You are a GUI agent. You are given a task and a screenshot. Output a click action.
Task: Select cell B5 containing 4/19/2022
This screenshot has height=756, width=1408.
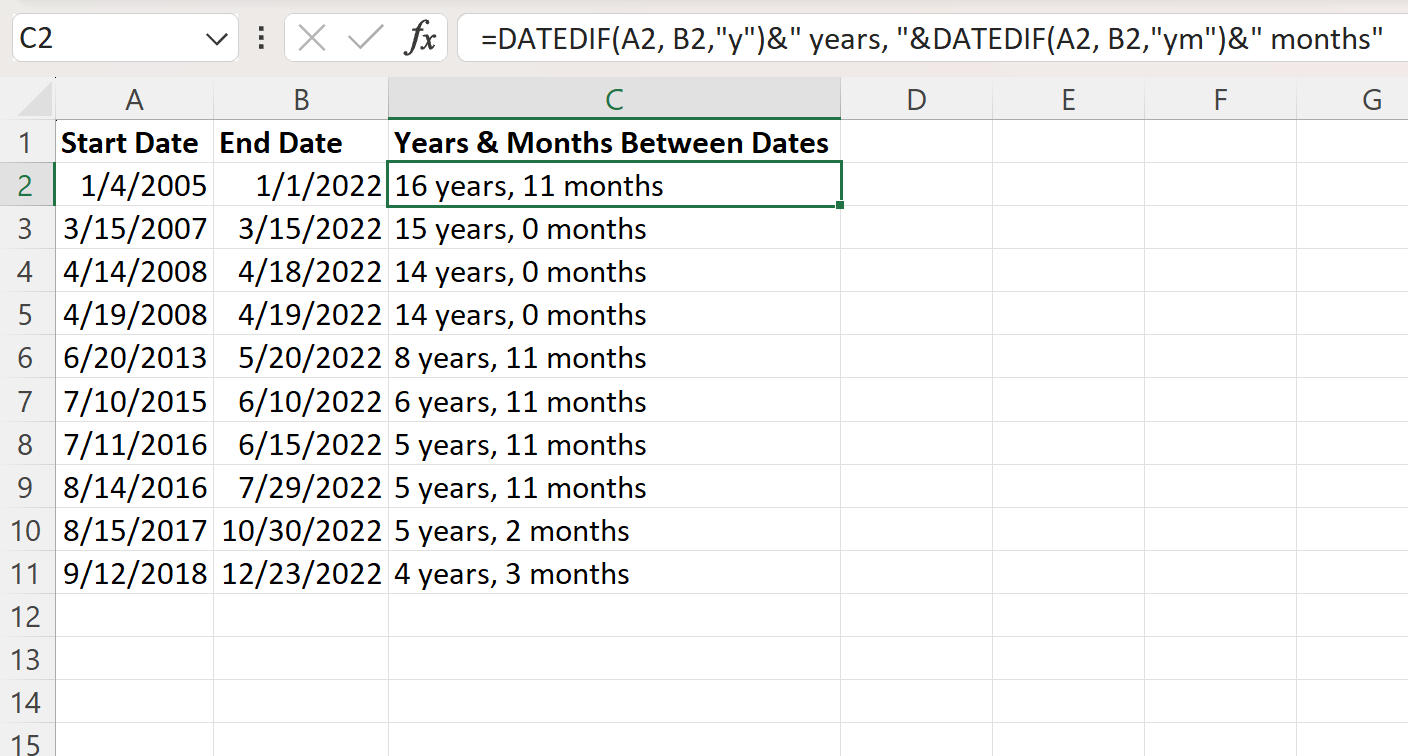pyautogui.click(x=300, y=314)
